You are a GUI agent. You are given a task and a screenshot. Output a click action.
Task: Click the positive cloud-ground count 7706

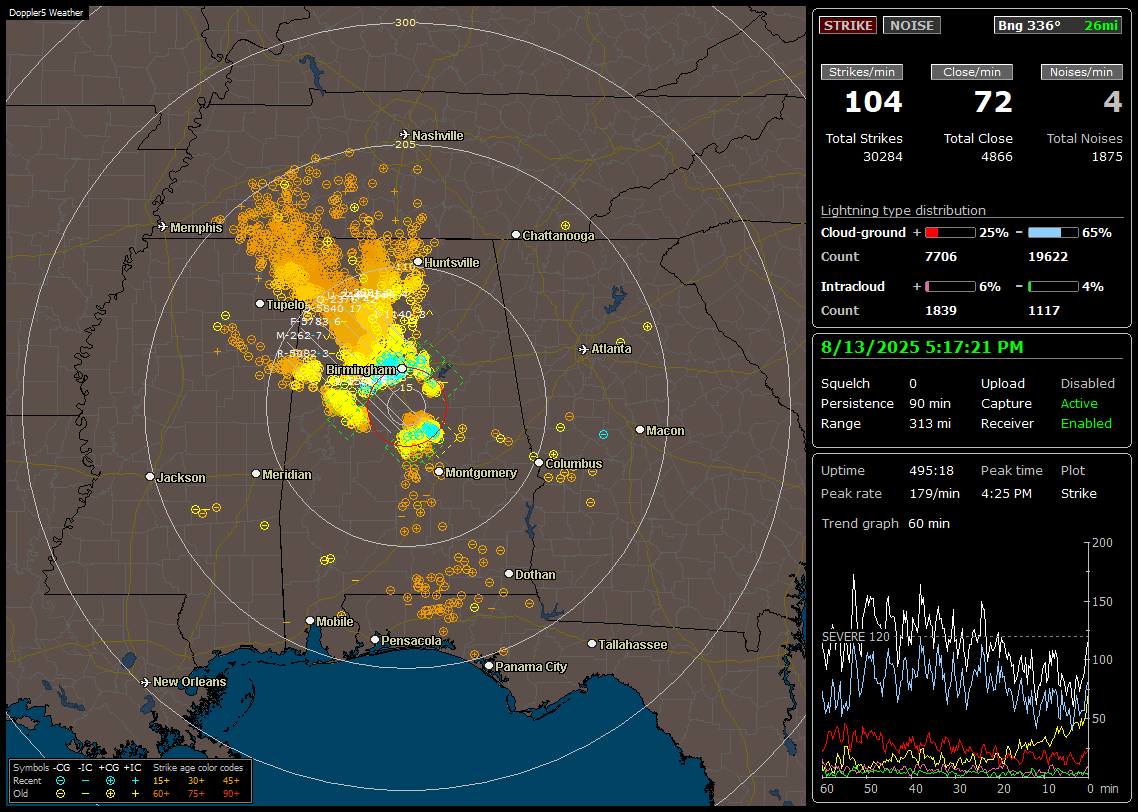coord(941,257)
